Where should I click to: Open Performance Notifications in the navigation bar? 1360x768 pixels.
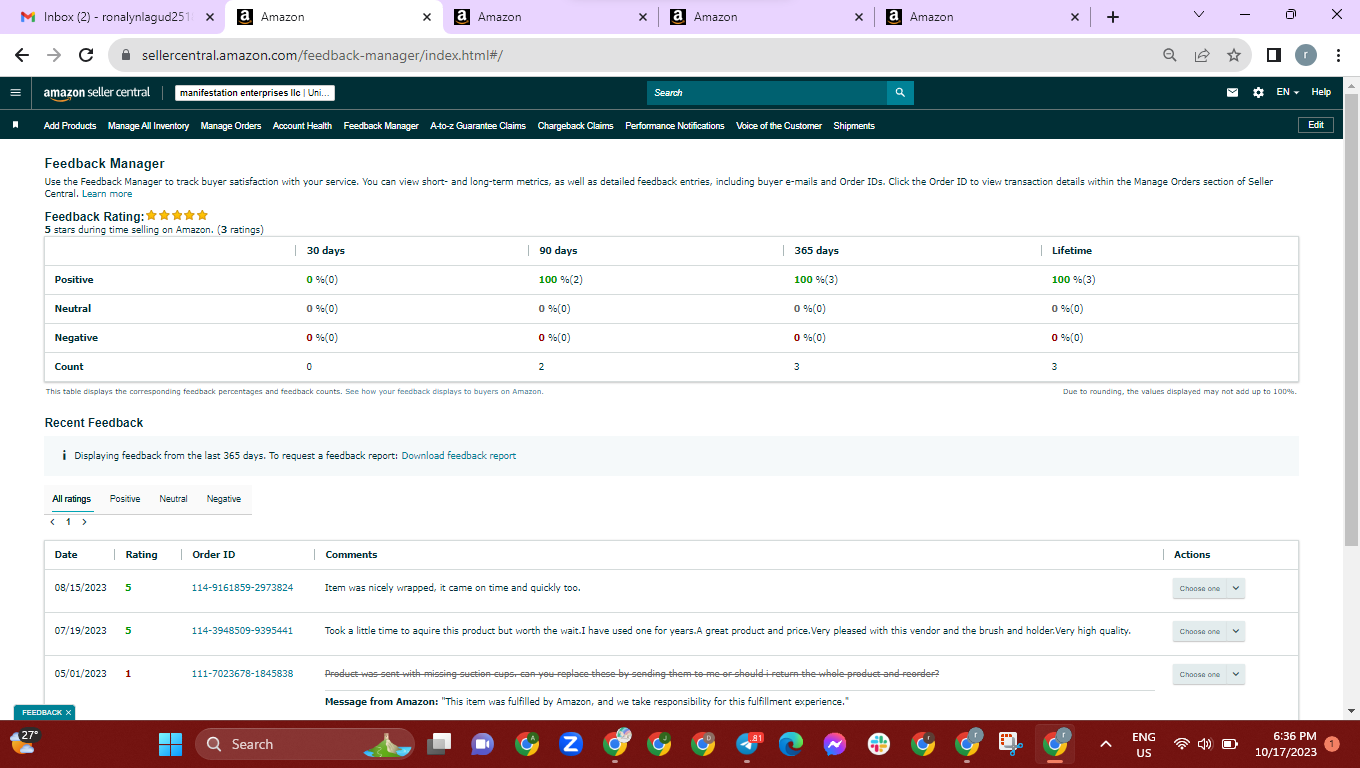pos(675,126)
